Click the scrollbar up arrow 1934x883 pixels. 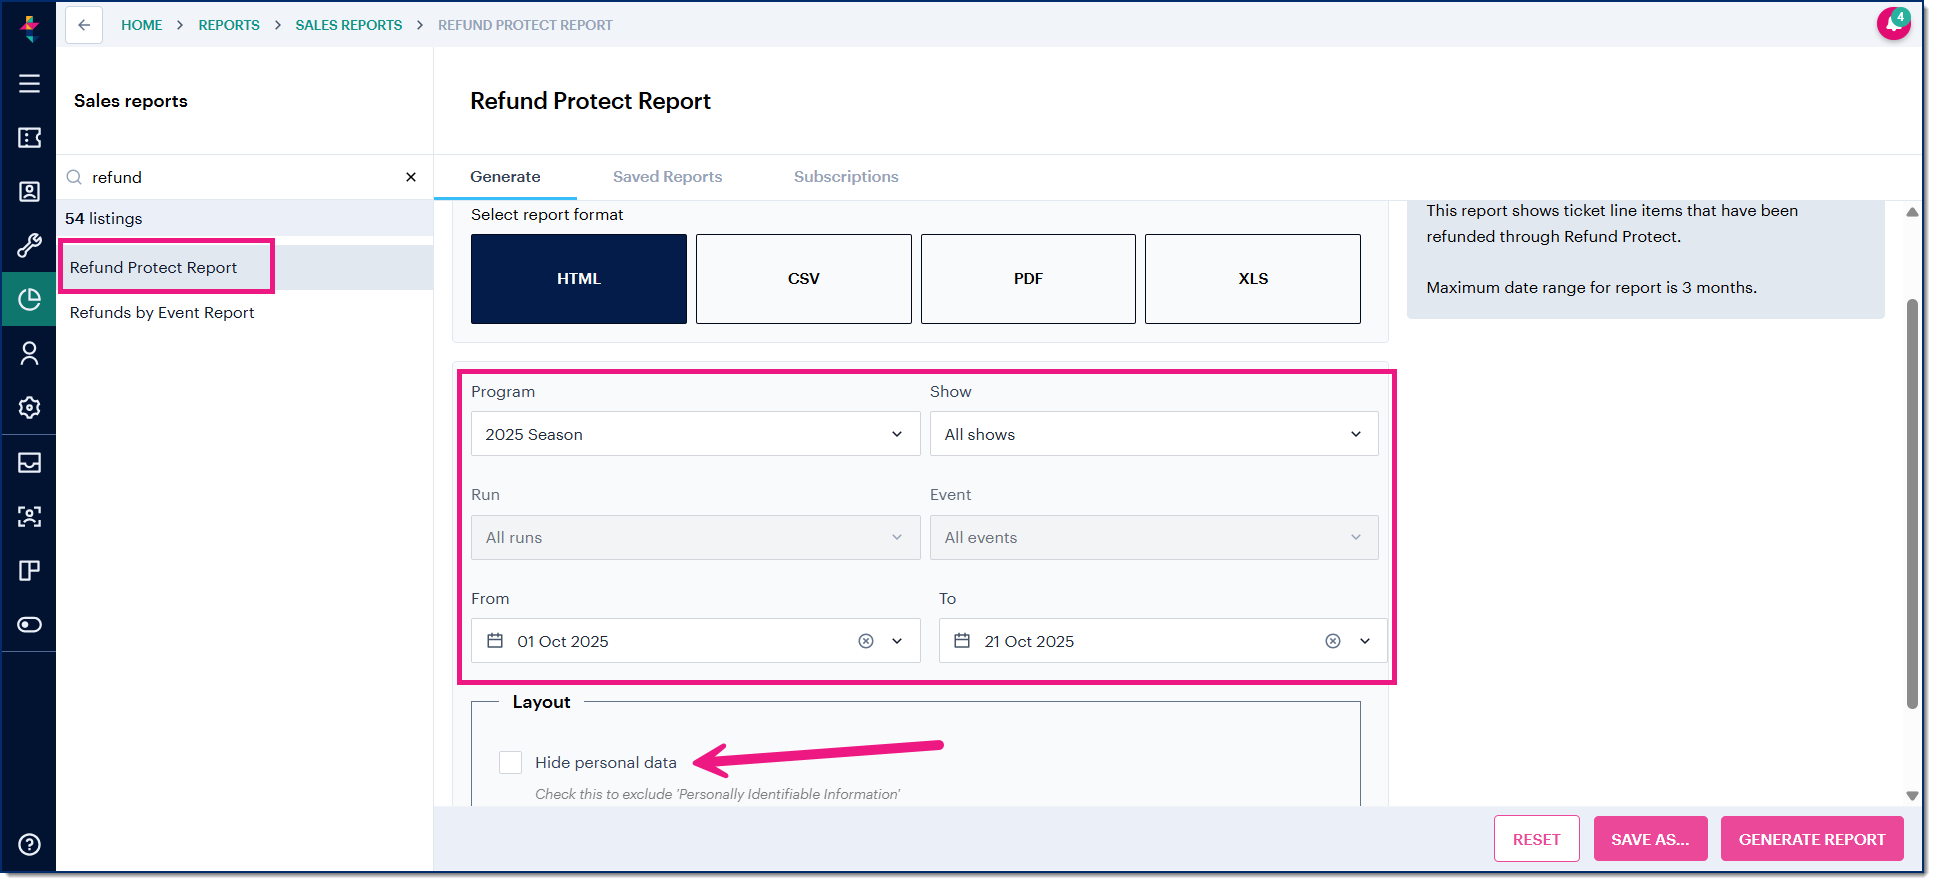click(1912, 212)
